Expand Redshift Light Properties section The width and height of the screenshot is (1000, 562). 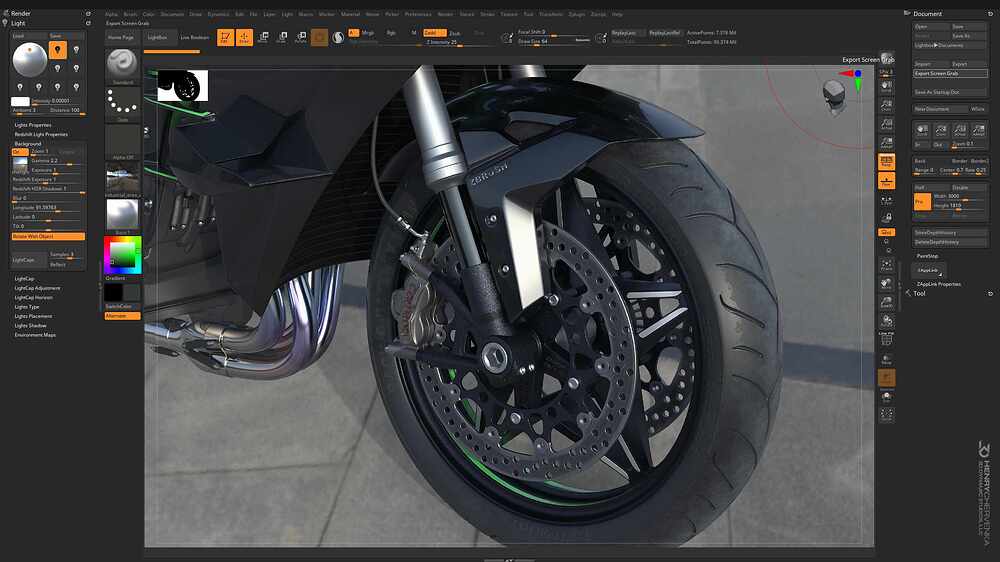(41, 135)
